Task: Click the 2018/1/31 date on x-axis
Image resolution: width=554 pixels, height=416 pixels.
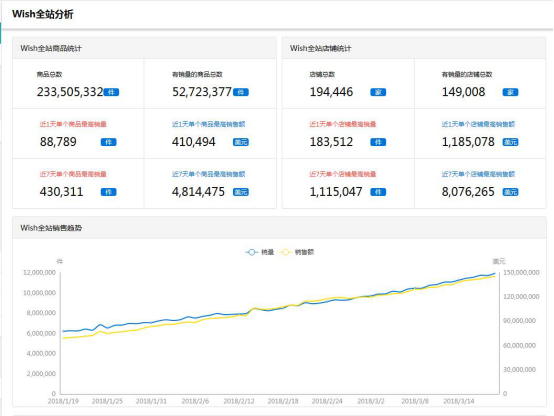Action: 151,401
